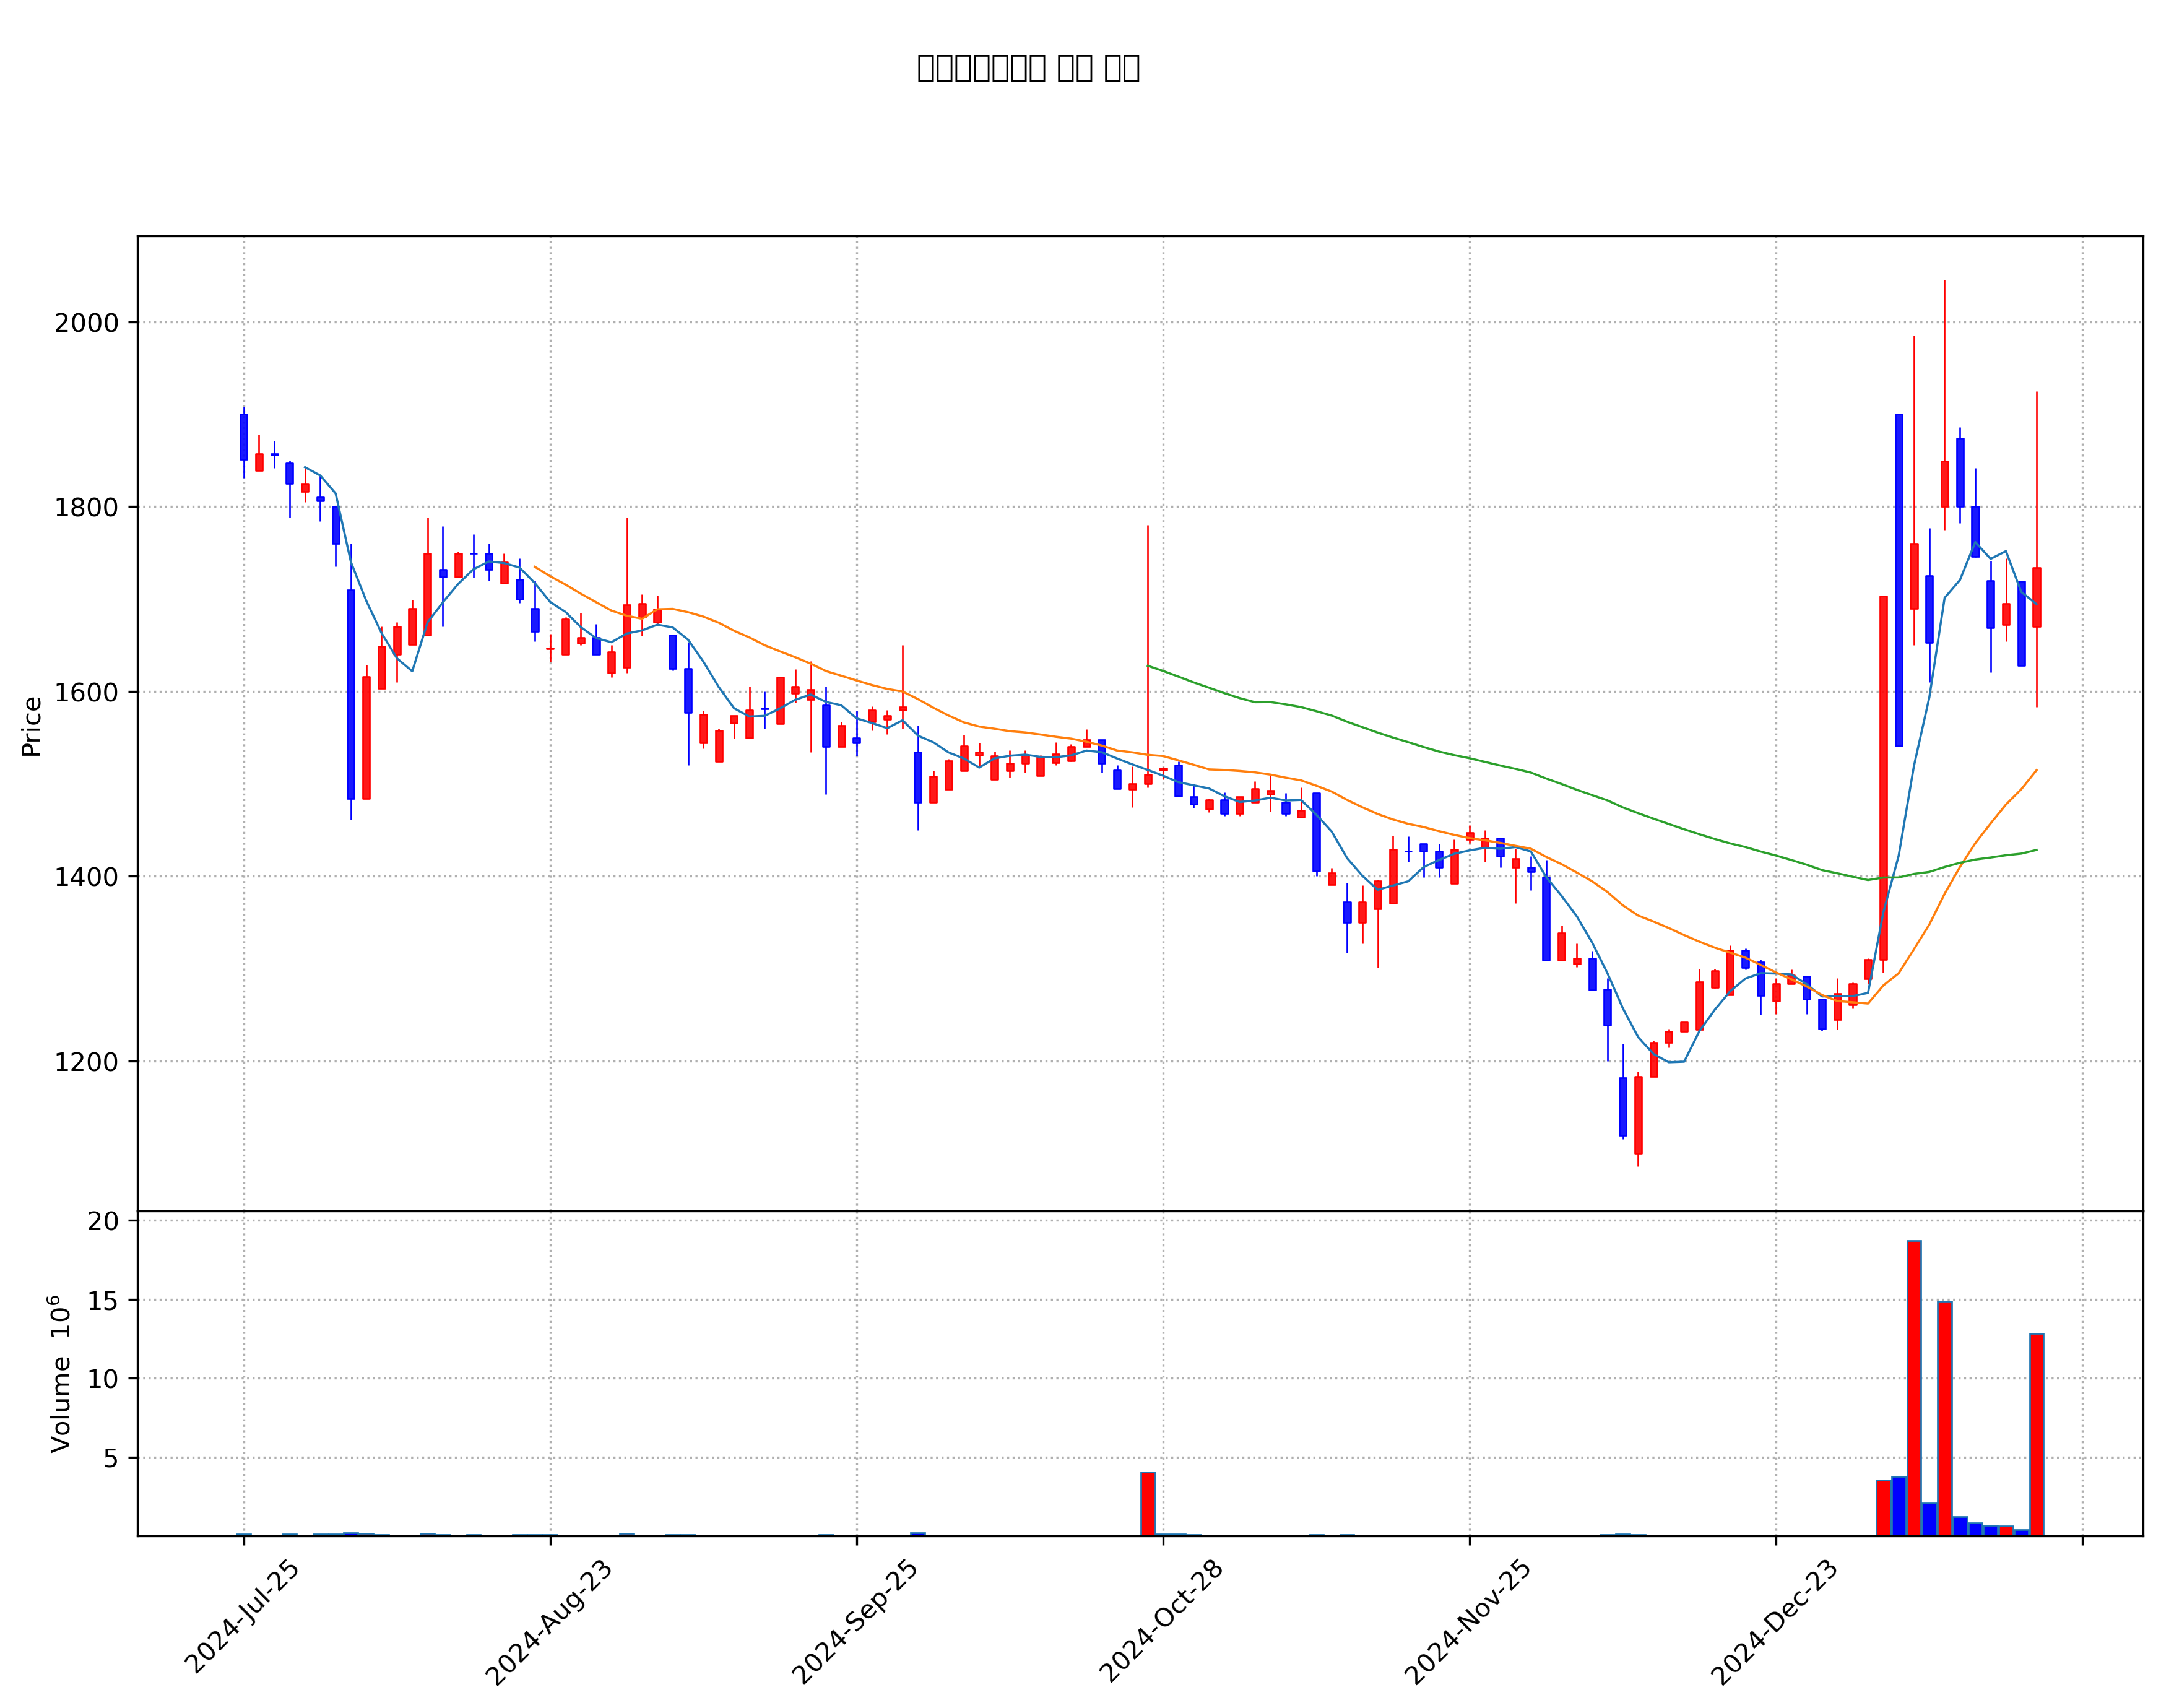Click the 15 tick on volume axis

pyautogui.click(x=103, y=1301)
